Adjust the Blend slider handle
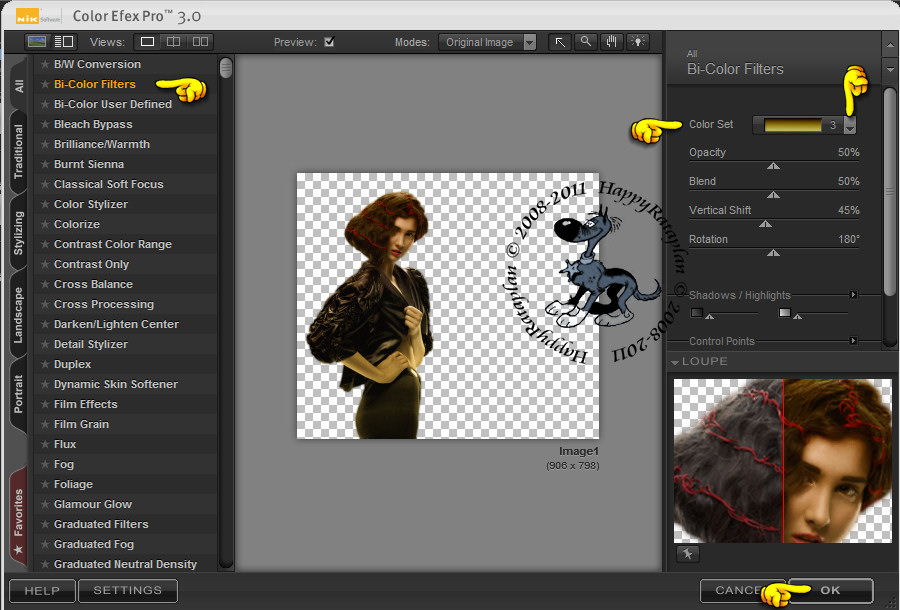The width and height of the screenshot is (900, 610). coord(773,195)
